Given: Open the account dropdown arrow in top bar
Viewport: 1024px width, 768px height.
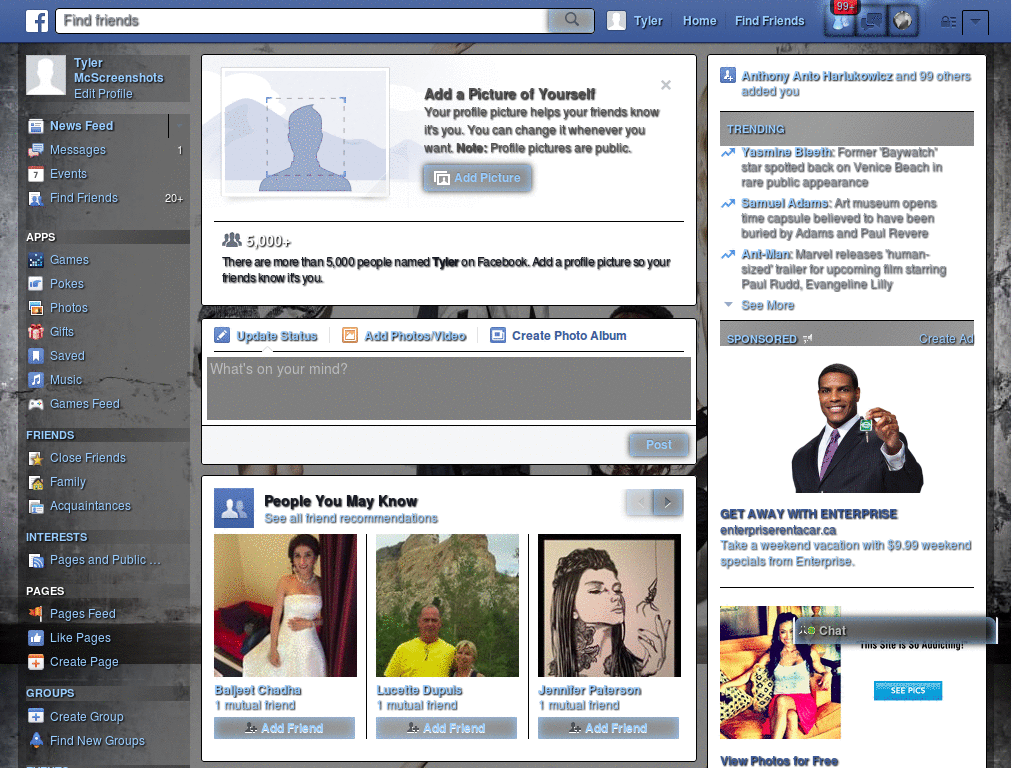Looking at the screenshot, I should pos(975,22).
